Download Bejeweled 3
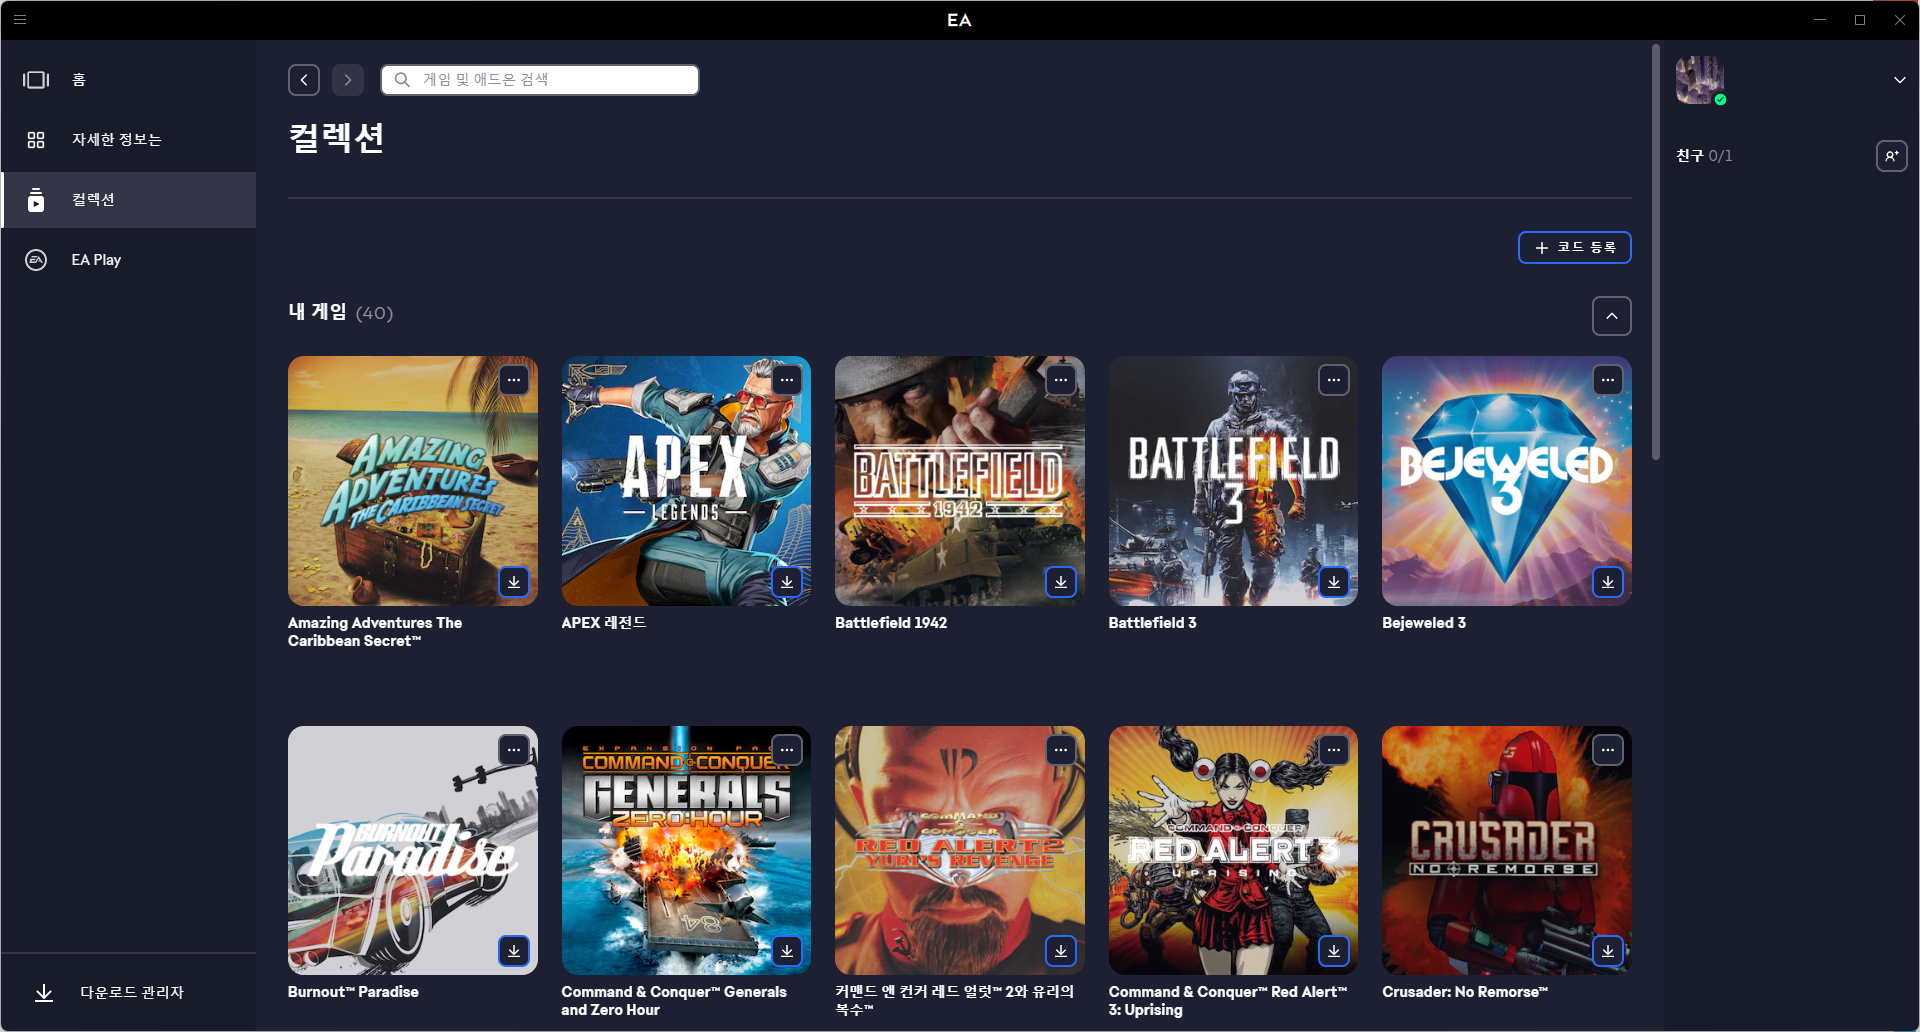Viewport: 1920px width, 1032px height. 1608,581
